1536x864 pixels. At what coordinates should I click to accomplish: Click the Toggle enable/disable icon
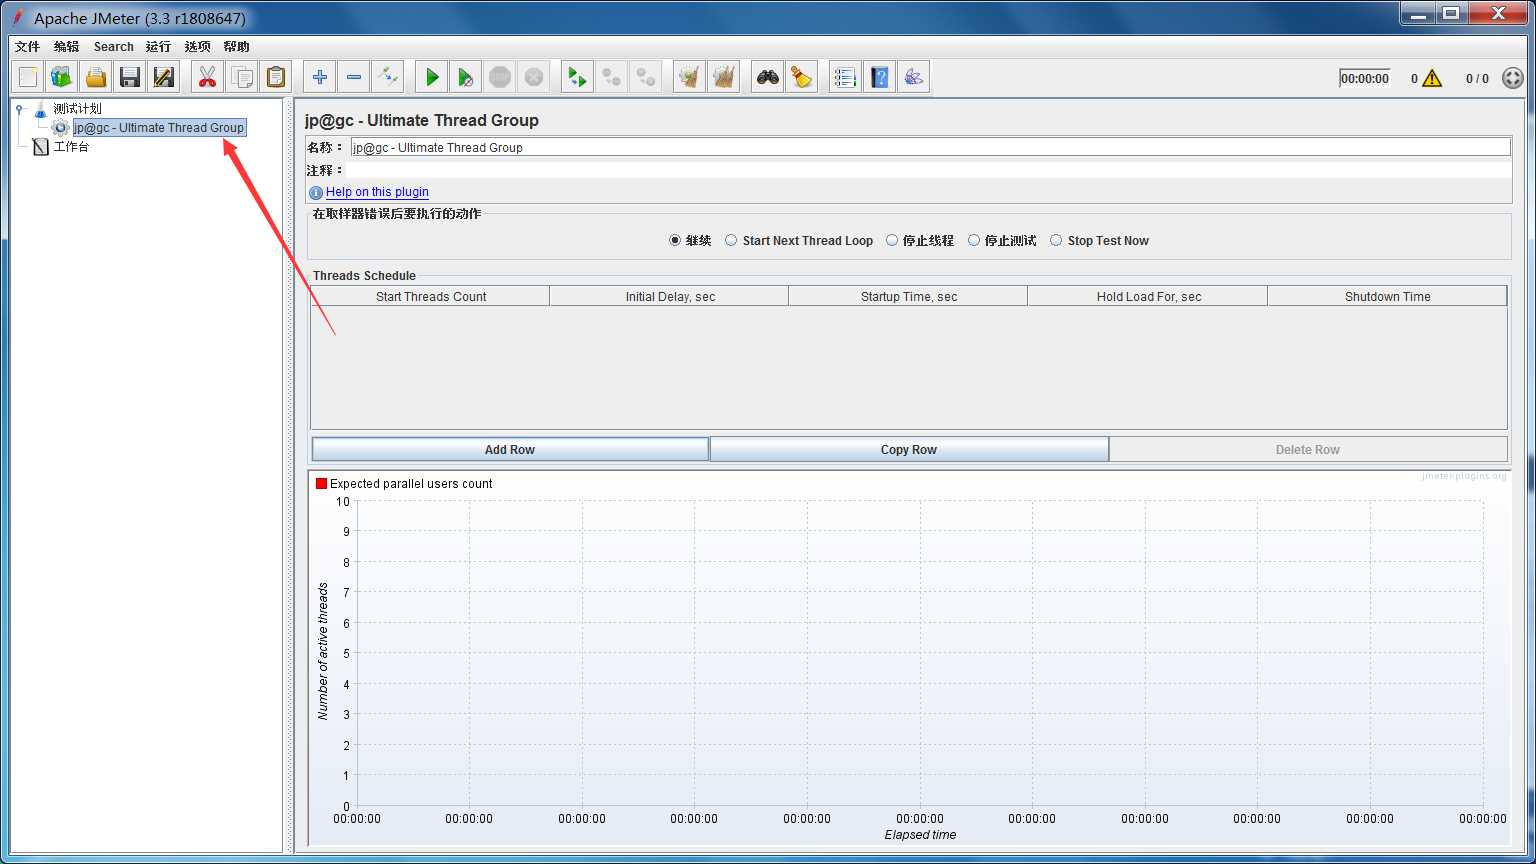tap(387, 77)
